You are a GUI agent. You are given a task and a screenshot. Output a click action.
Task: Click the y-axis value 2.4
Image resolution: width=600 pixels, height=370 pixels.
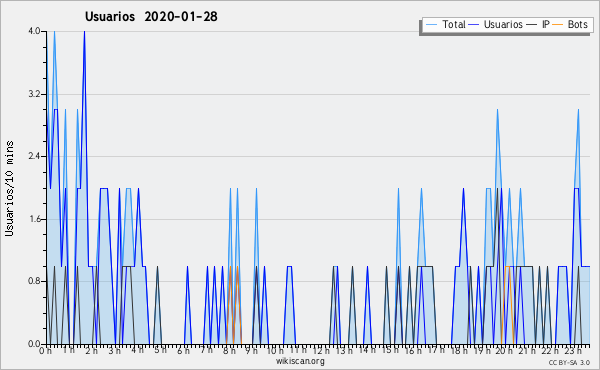click(34, 156)
